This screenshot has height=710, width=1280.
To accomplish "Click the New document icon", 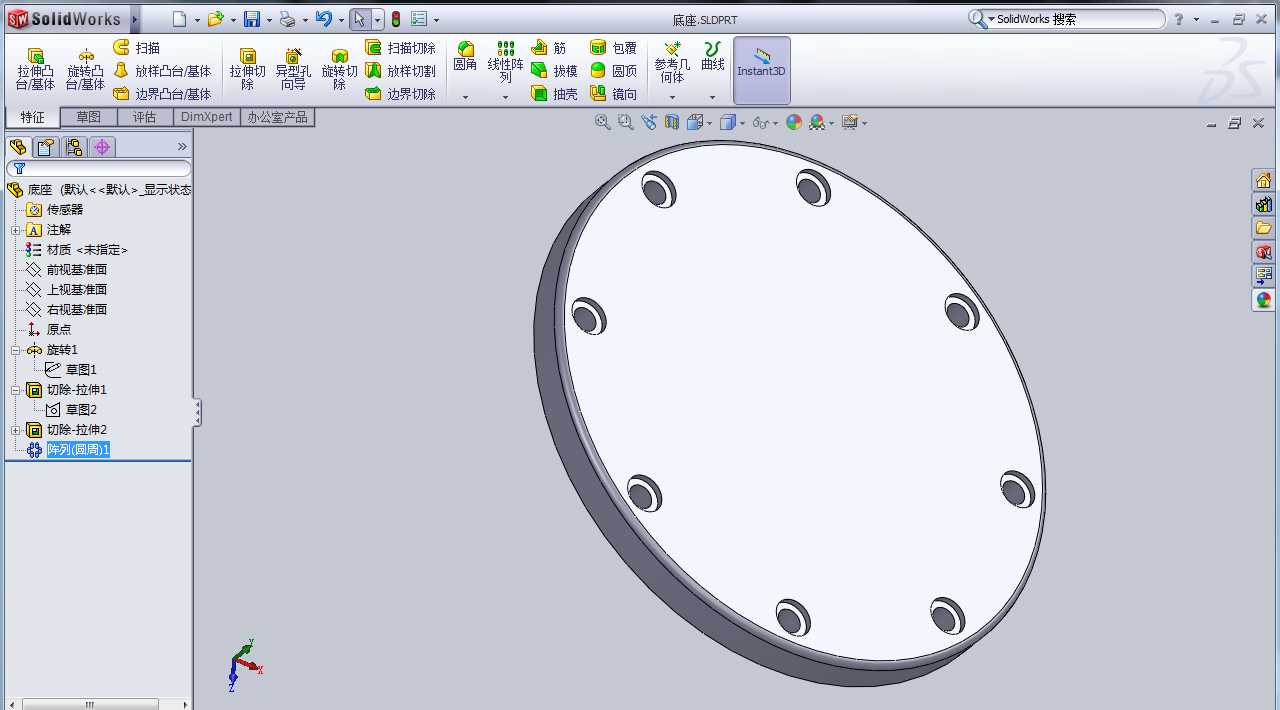I will 179,19.
